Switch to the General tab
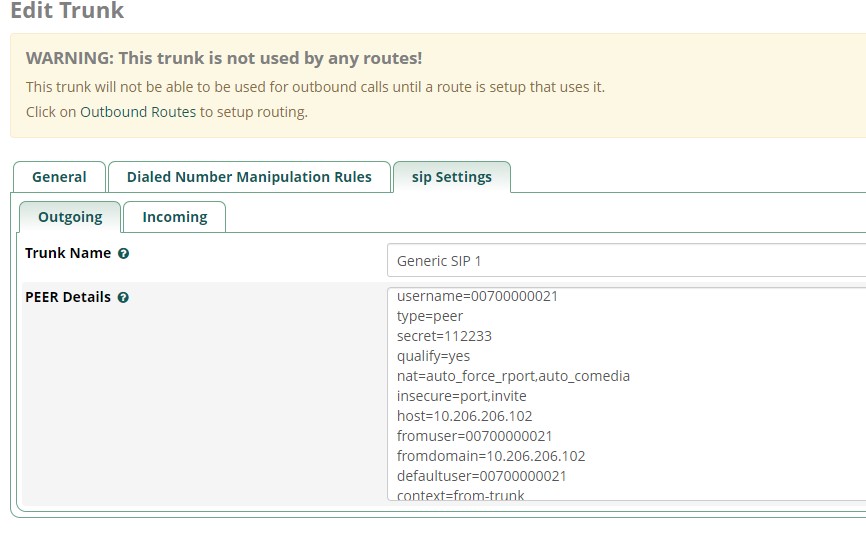Image resolution: width=866 pixels, height=554 pixels. (59, 177)
